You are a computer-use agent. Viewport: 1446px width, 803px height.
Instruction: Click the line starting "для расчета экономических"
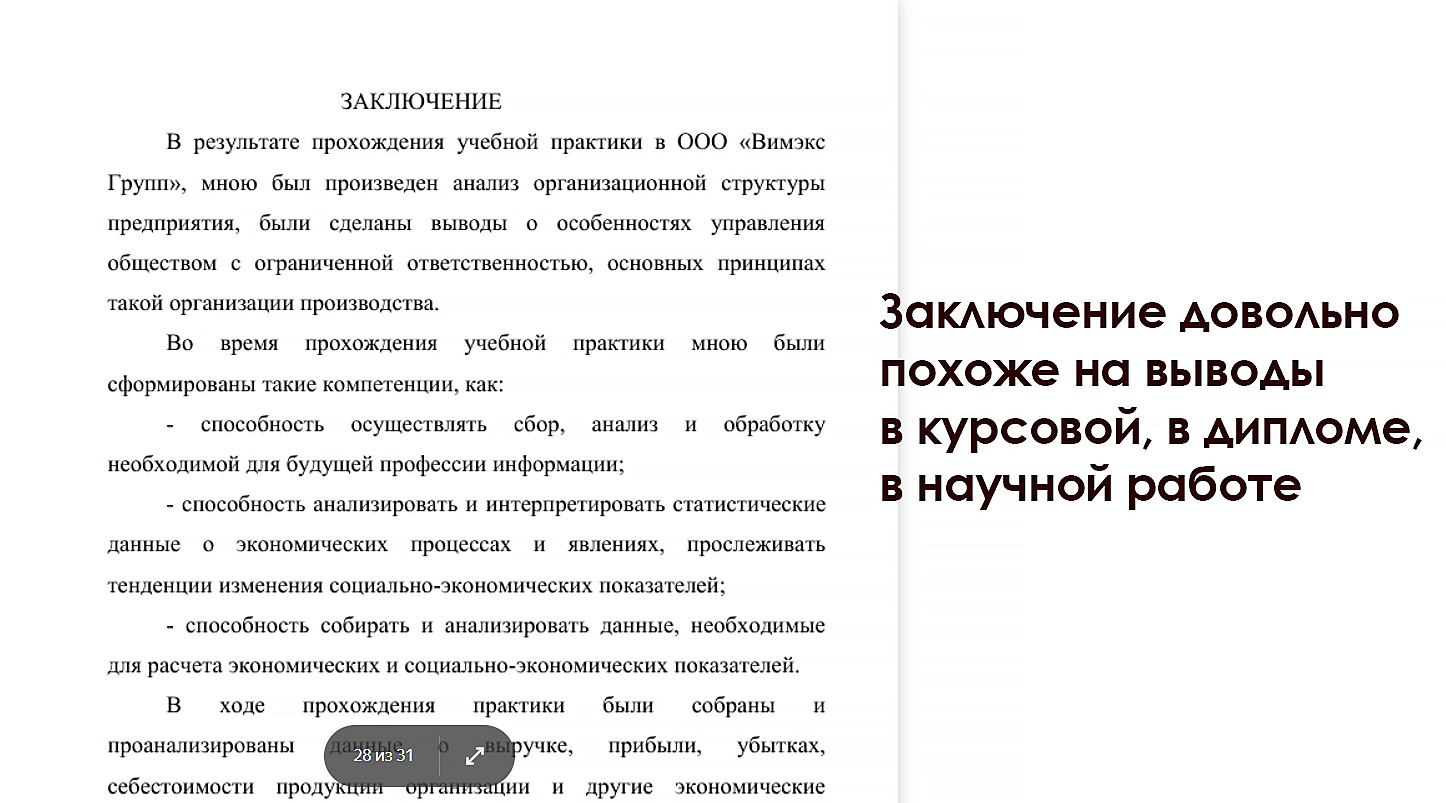[454, 665]
